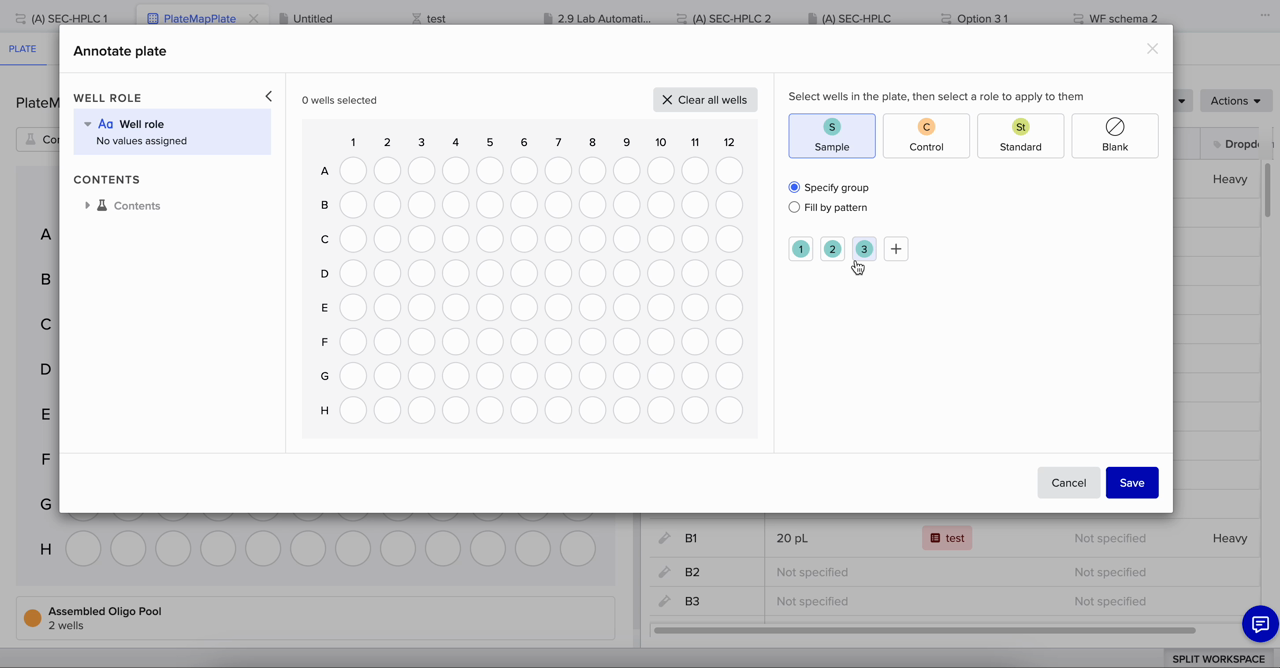Select the Specify group option
This screenshot has width=1280, height=668.
(794, 187)
